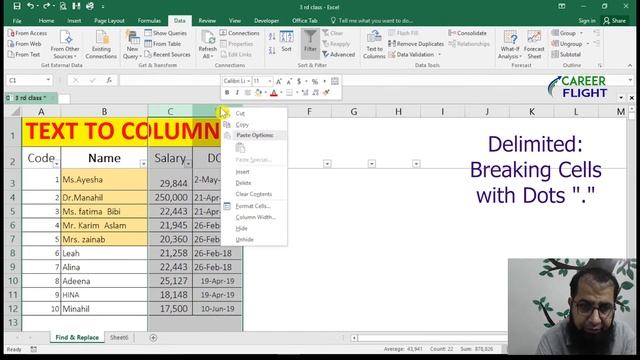Click the Group button in Outline
Image resolution: width=640 pixels, height=360 pixels.
point(567,33)
